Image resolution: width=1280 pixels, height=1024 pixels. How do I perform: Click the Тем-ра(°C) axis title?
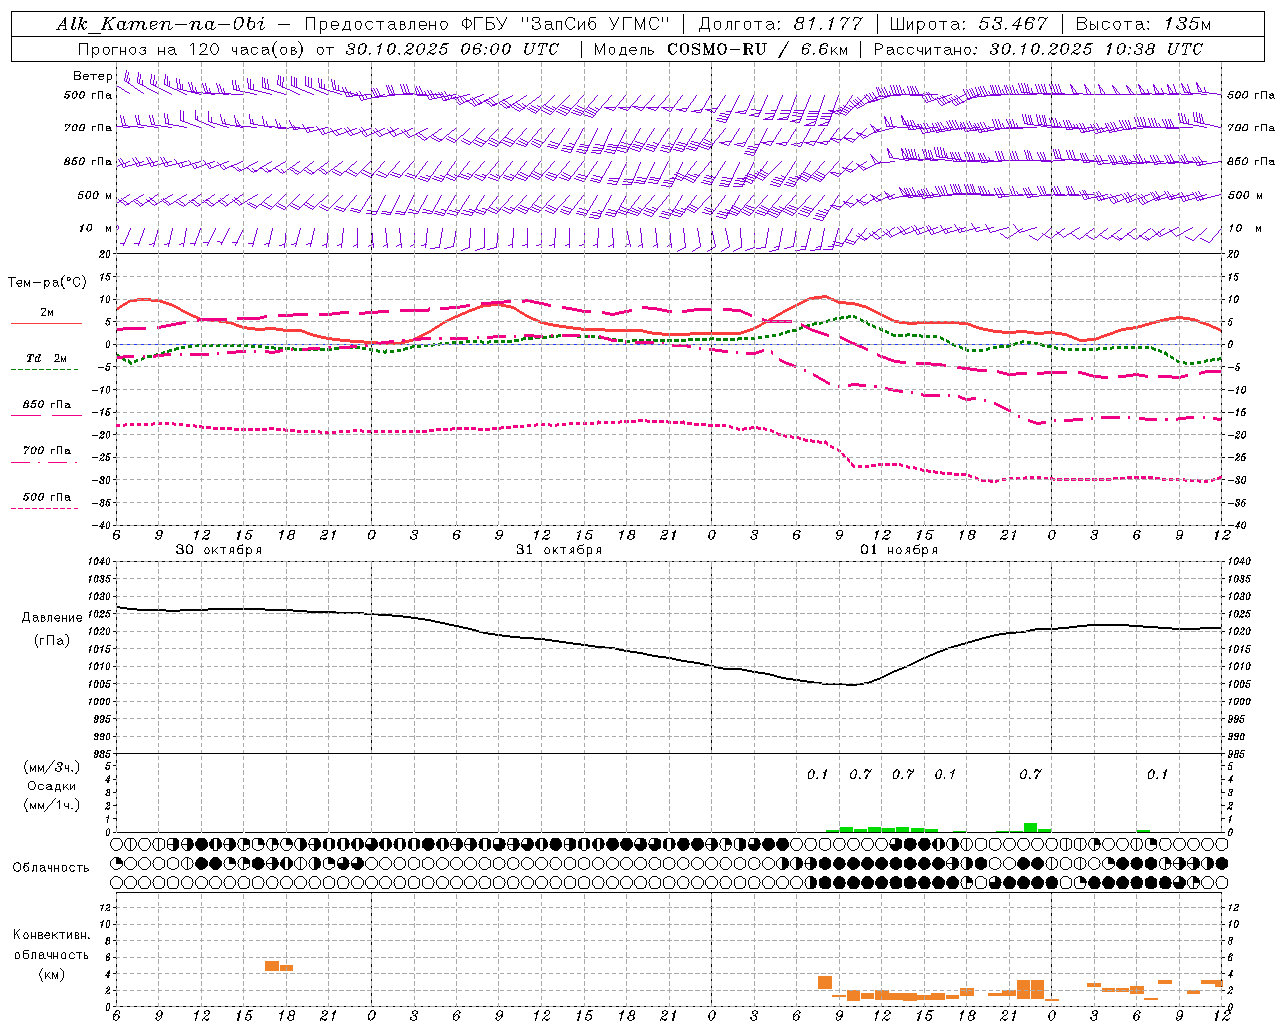tap(47, 283)
